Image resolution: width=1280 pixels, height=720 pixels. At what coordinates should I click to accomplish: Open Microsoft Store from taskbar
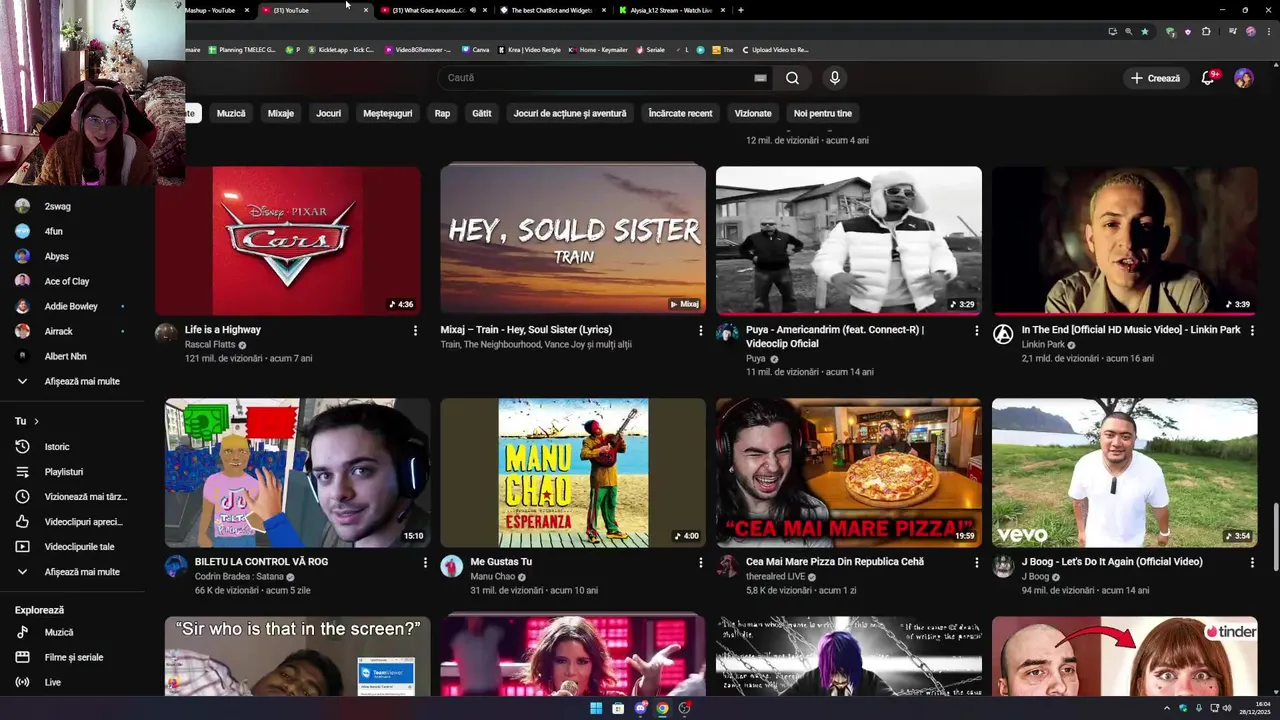(618, 708)
